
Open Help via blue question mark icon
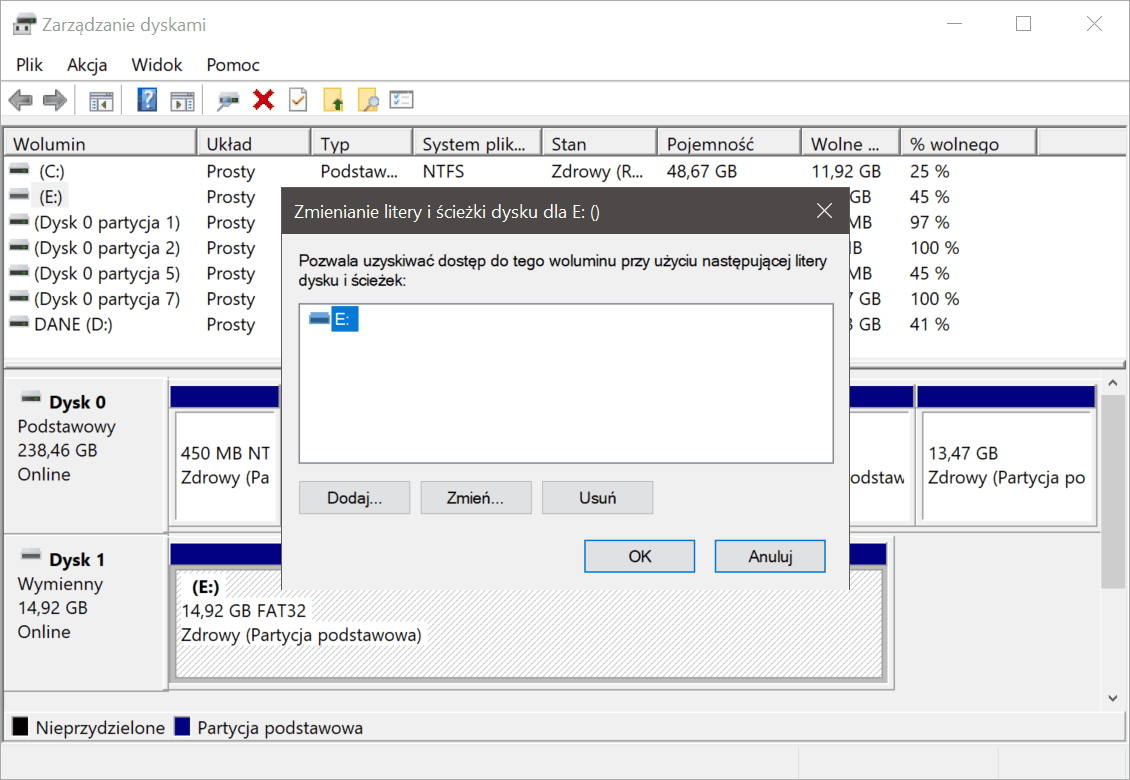pyautogui.click(x=147, y=100)
